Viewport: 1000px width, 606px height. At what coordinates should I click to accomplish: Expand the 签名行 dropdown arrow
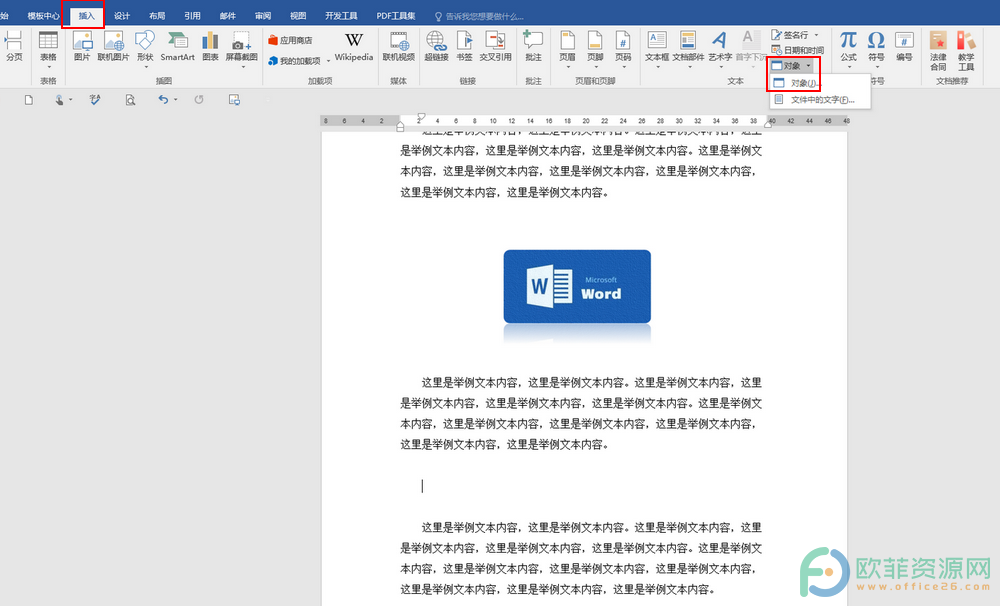pos(816,35)
